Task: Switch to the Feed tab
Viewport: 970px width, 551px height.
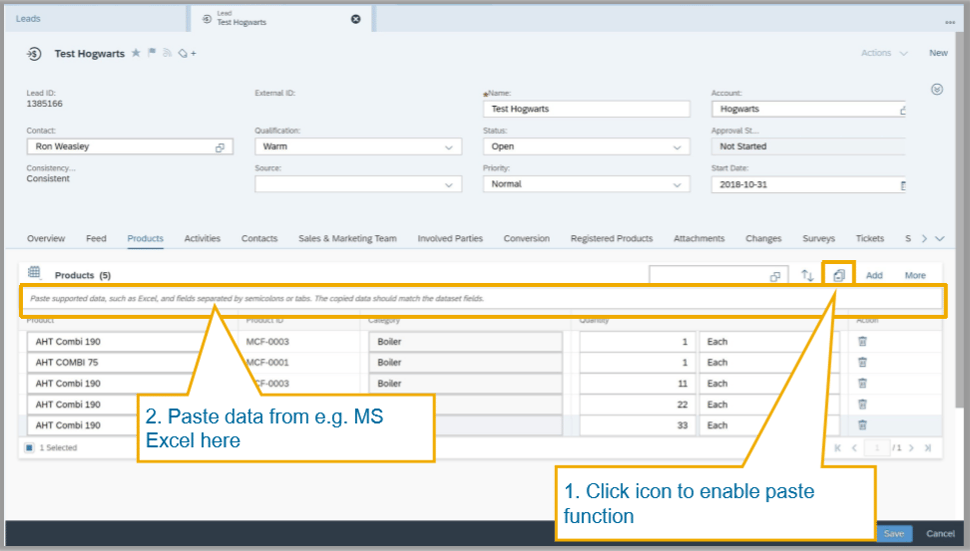Action: pyautogui.click(x=96, y=238)
